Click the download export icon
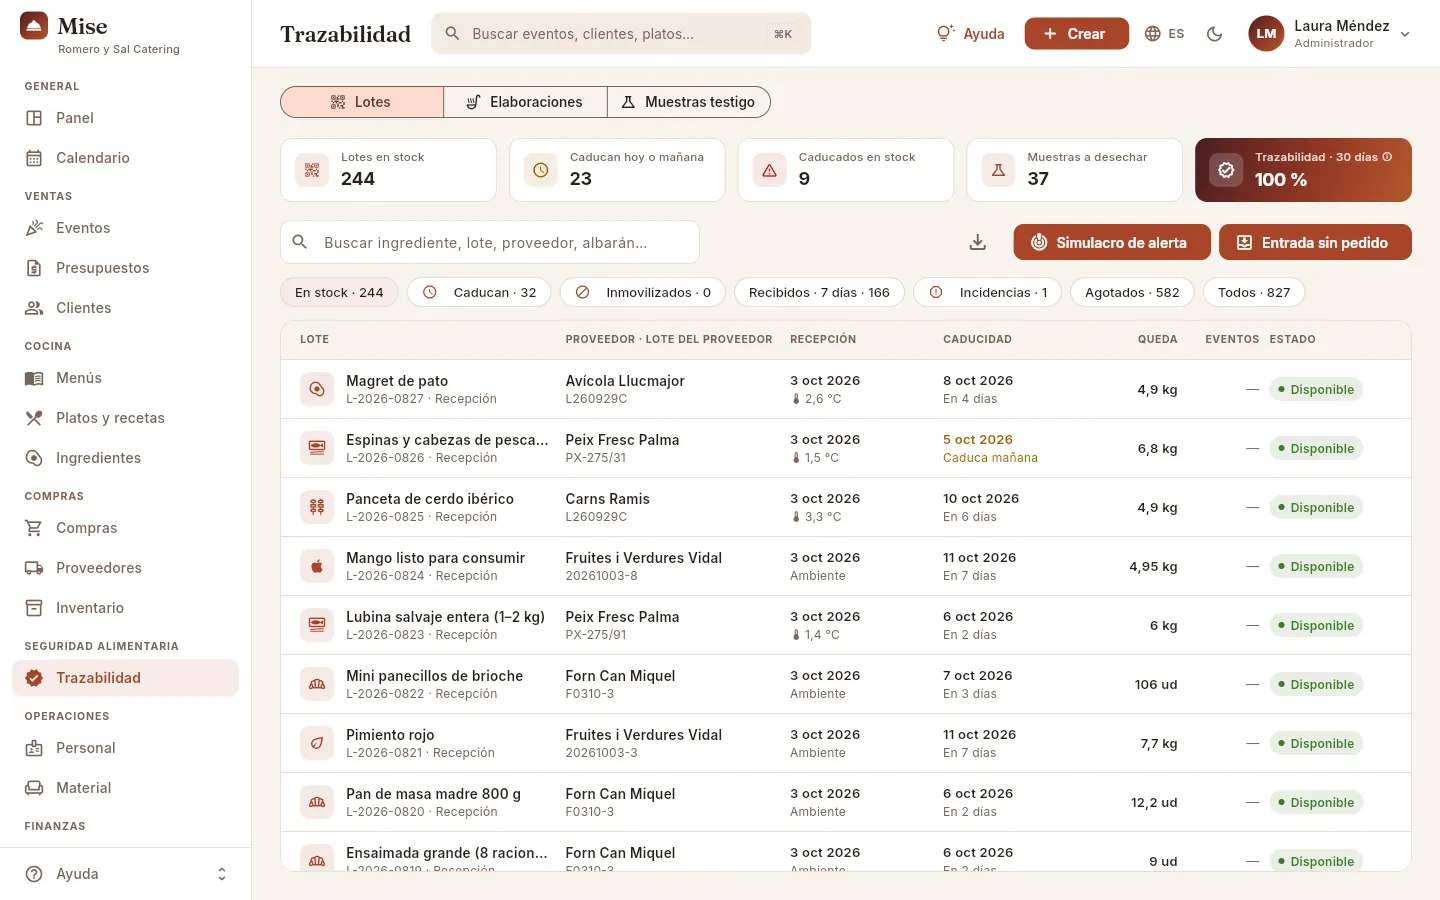This screenshot has width=1440, height=900. tap(978, 242)
